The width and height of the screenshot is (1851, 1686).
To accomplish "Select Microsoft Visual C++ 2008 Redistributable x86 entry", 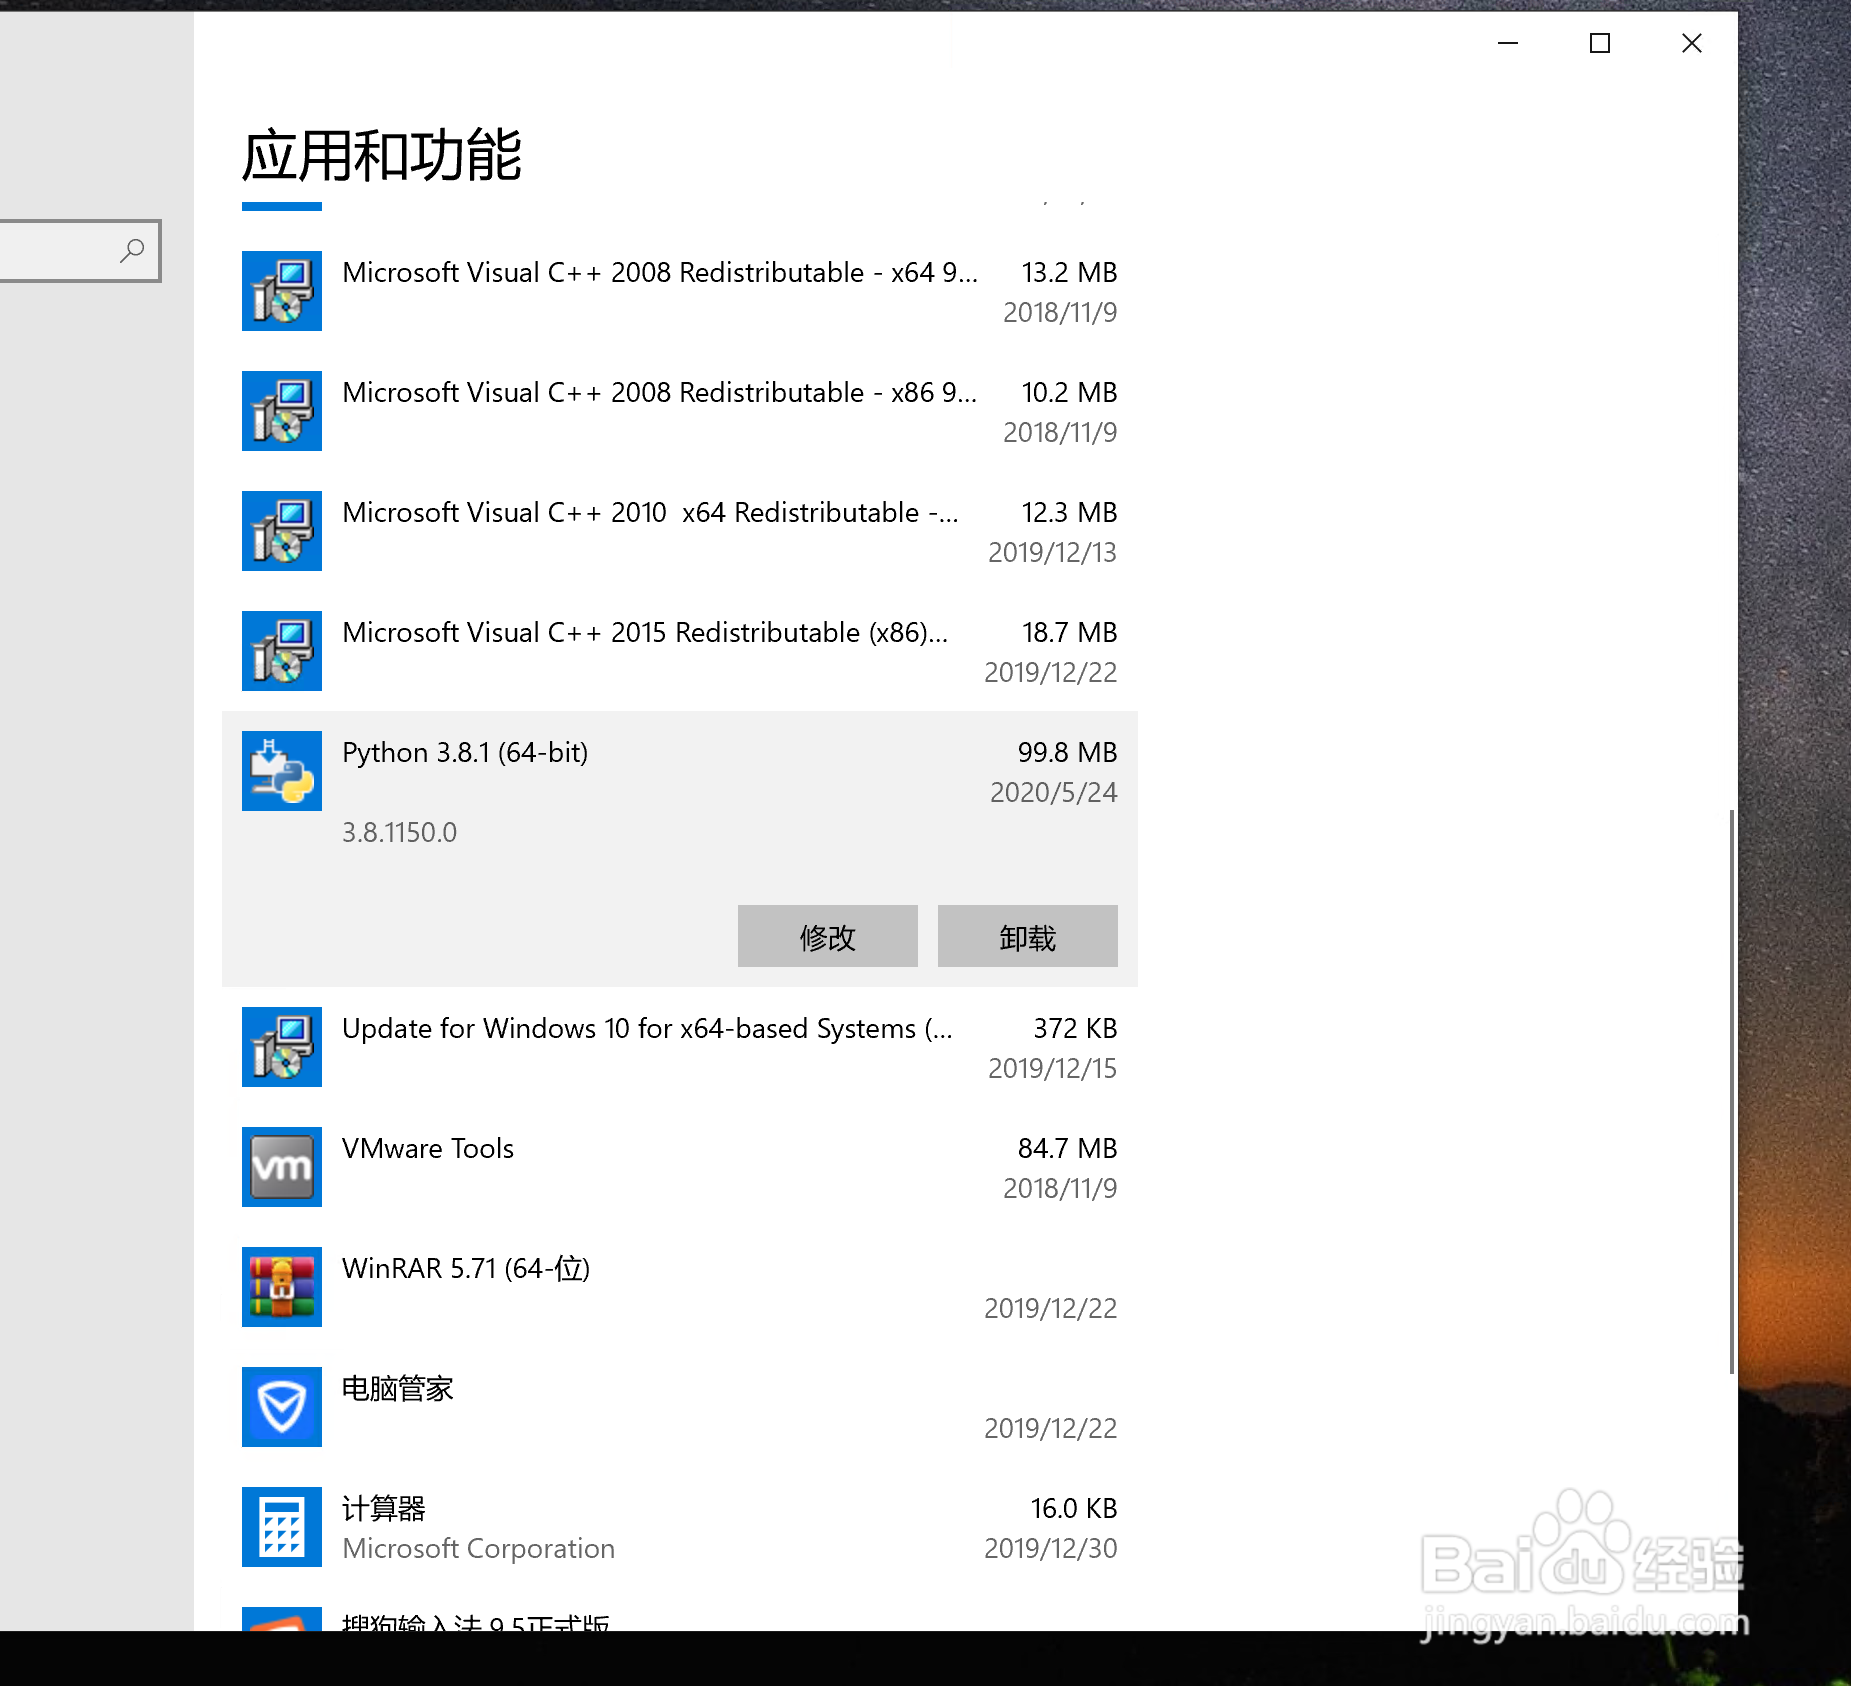I will [680, 411].
